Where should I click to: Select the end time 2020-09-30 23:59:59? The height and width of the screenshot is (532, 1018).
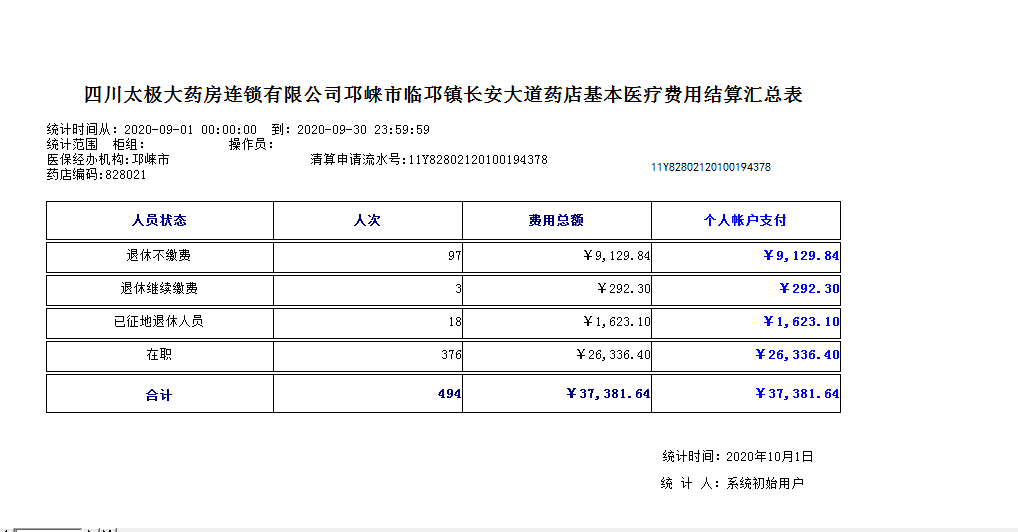click(x=363, y=130)
